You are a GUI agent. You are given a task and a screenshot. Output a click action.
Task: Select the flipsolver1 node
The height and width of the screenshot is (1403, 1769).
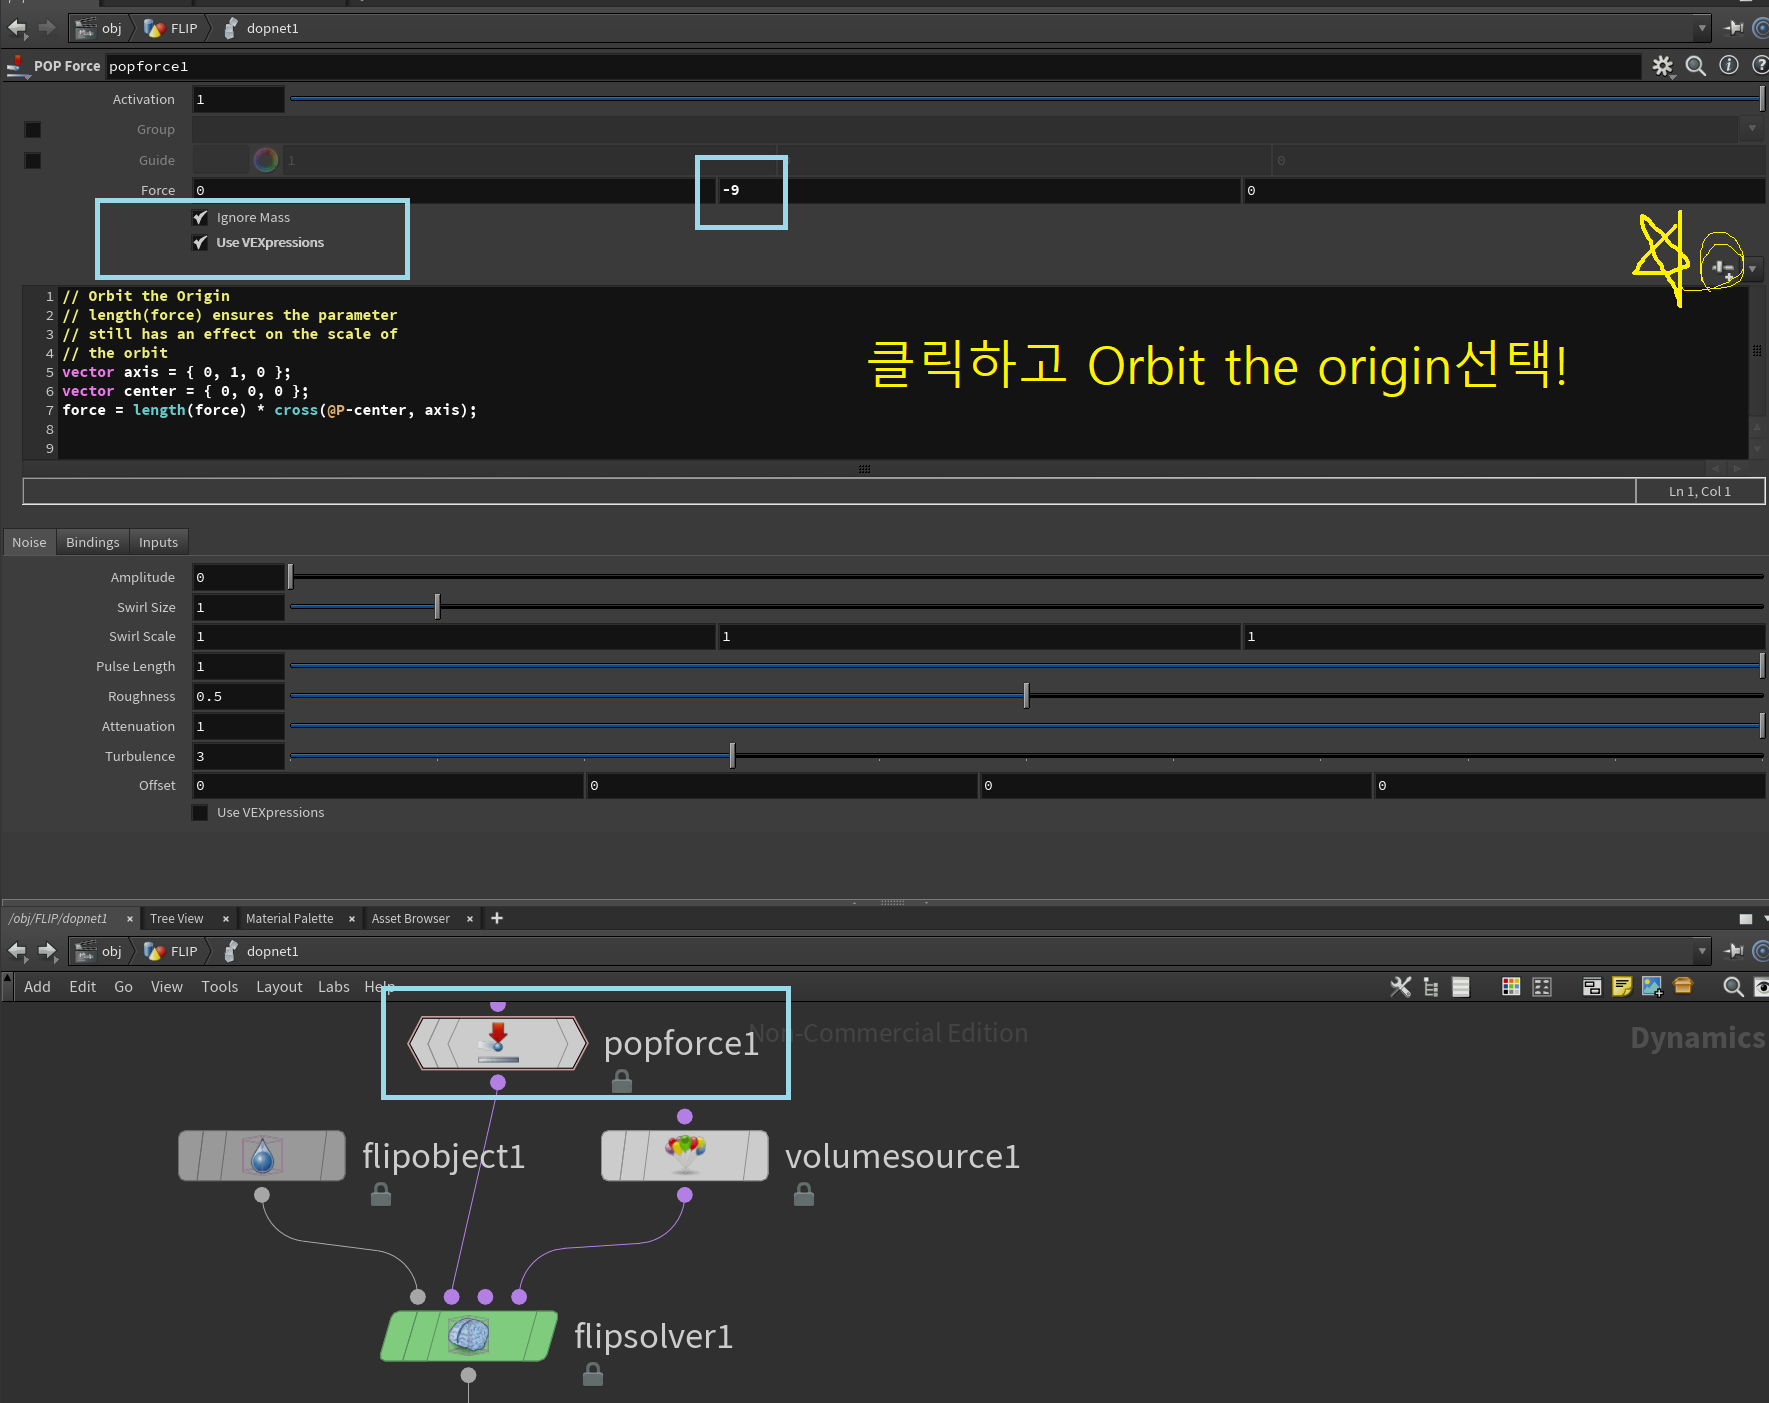468,1336
